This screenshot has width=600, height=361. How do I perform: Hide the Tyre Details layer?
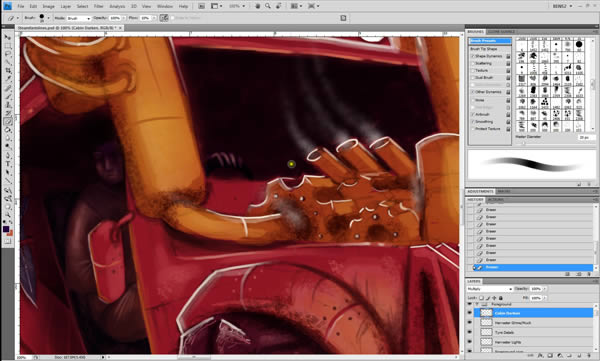tap(470, 332)
